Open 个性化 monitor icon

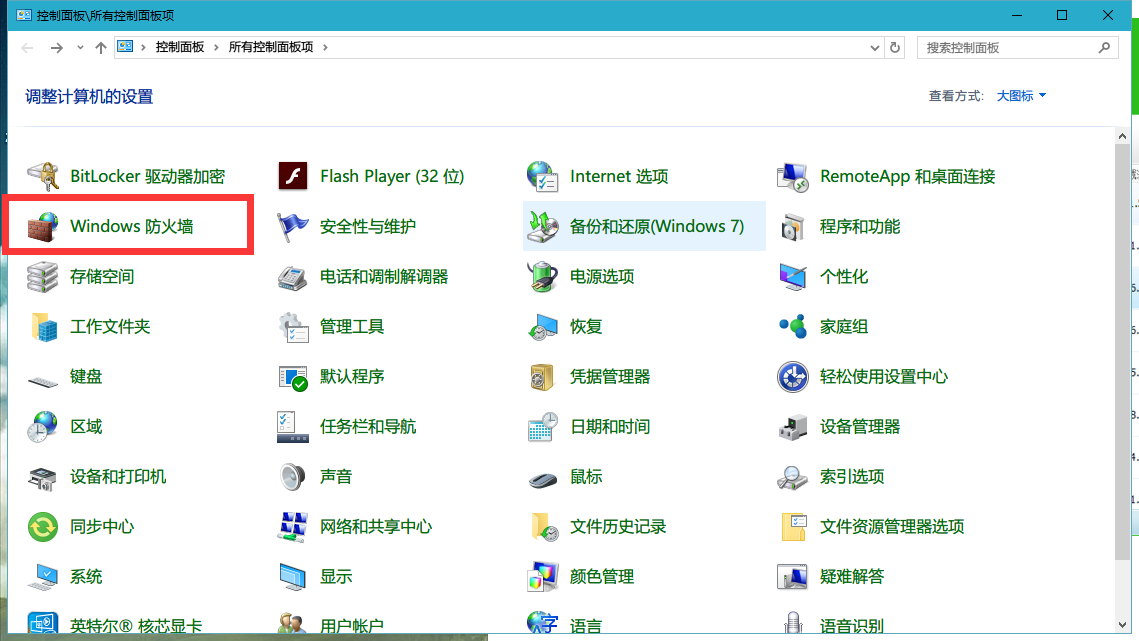point(793,277)
